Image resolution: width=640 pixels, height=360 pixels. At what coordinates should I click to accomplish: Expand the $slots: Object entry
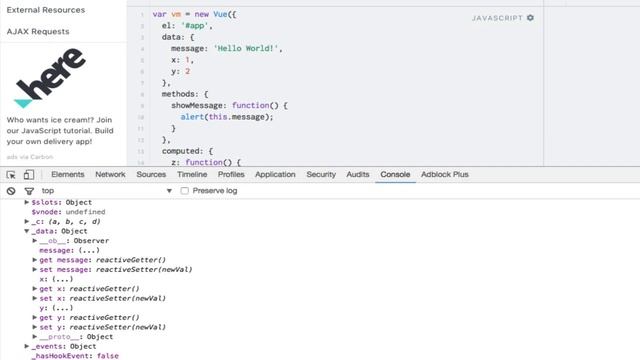(27, 202)
